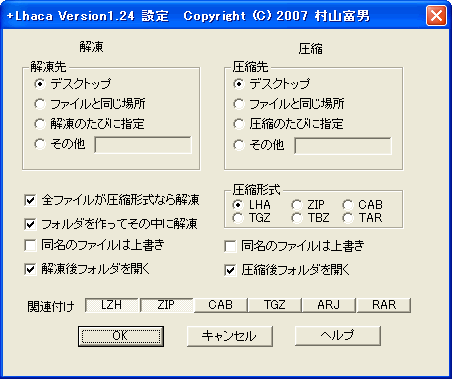This screenshot has height=379, width=452.
Task: Select その他 radio under 解凍先
Action: point(40,144)
